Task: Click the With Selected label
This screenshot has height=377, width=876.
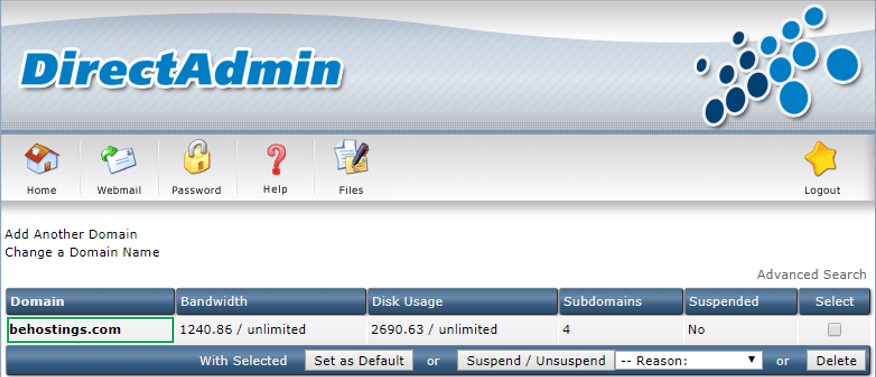Action: click(244, 361)
